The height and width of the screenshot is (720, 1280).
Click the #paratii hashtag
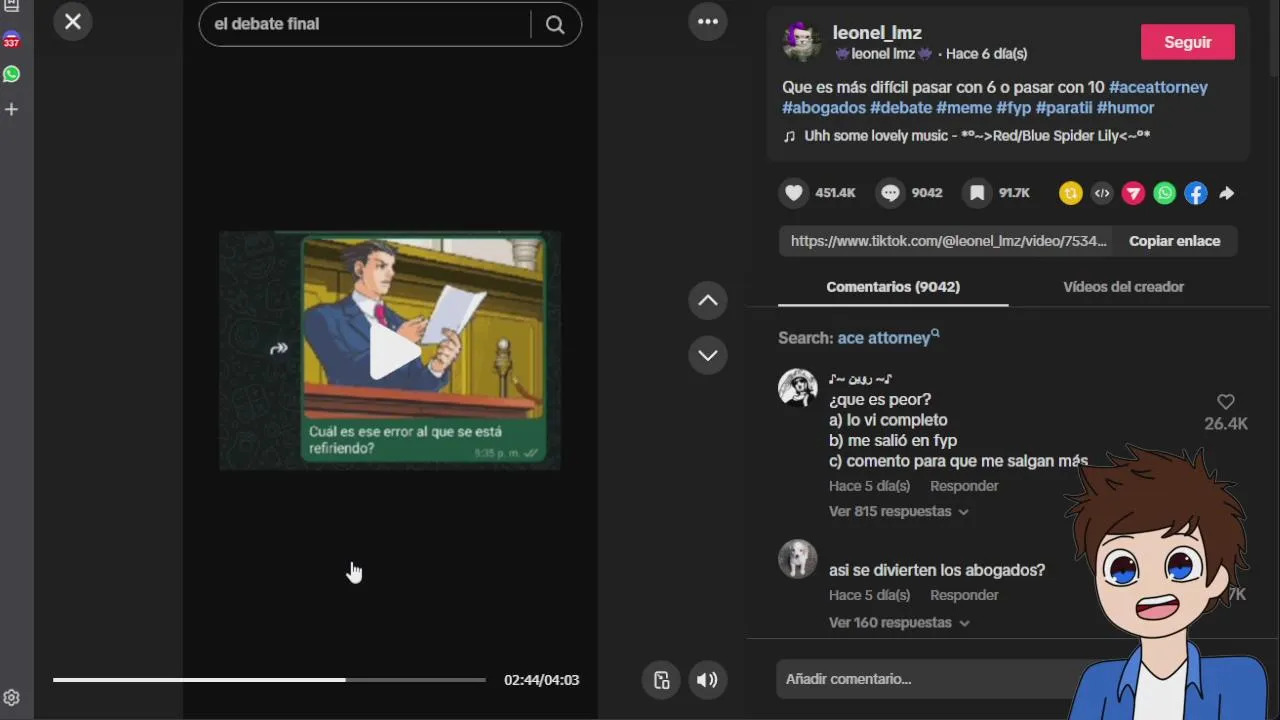1064,108
